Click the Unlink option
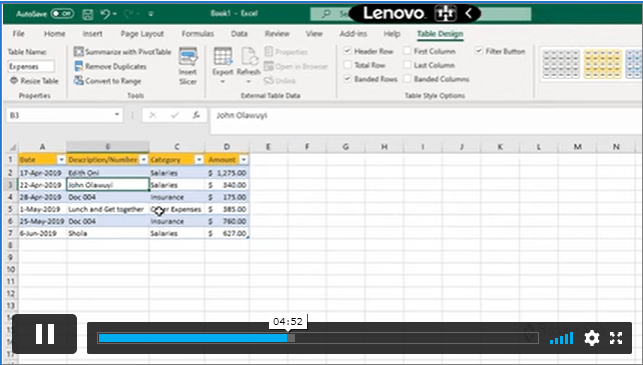643x365 pixels. pyautogui.click(x=280, y=81)
